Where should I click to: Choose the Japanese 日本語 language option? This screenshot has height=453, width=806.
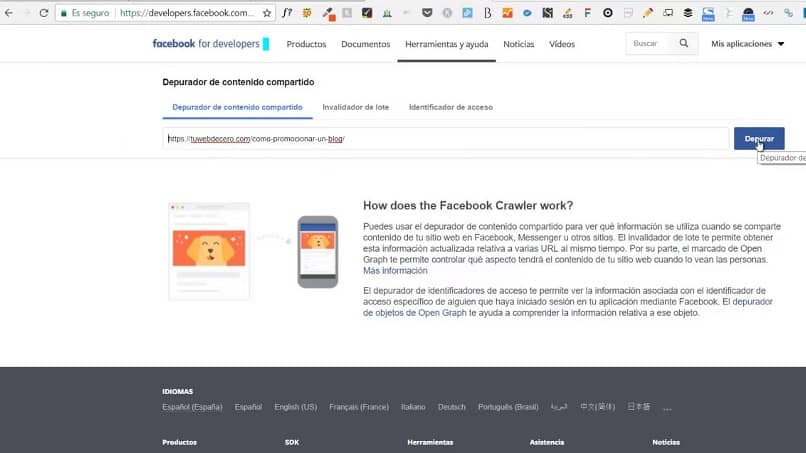(638, 407)
